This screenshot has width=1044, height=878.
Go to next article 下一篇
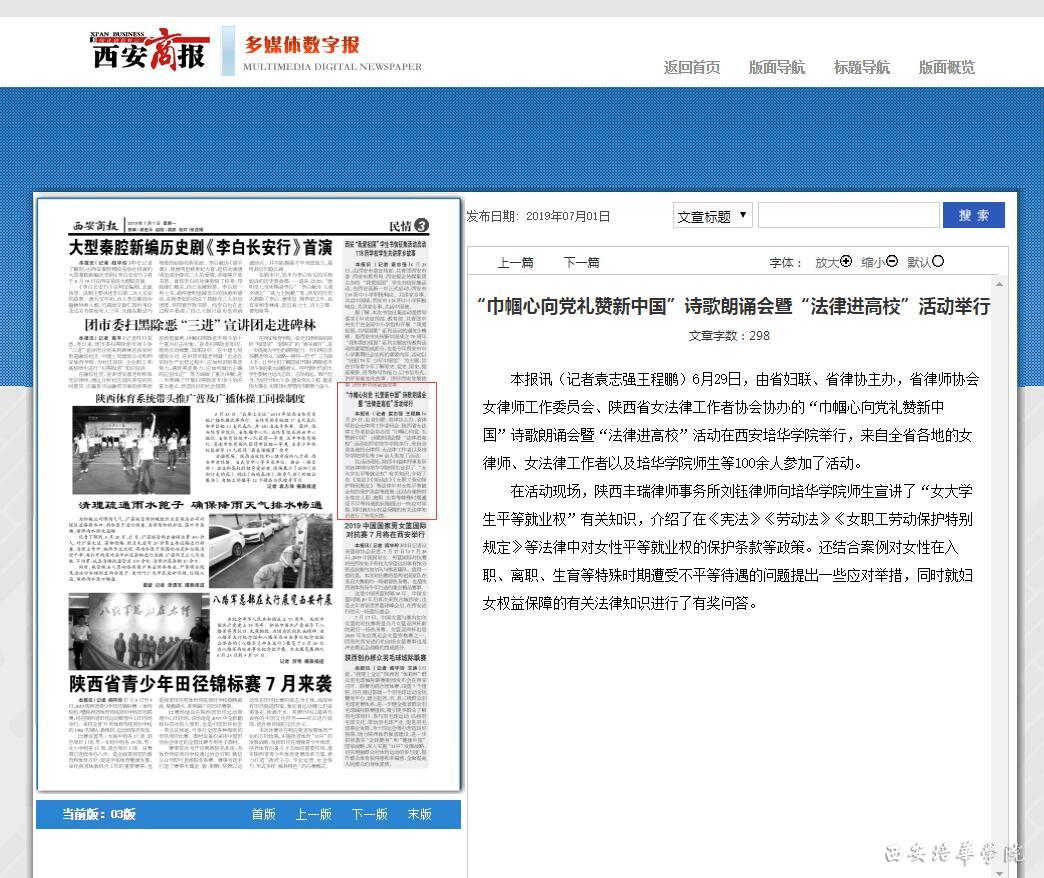pos(581,263)
